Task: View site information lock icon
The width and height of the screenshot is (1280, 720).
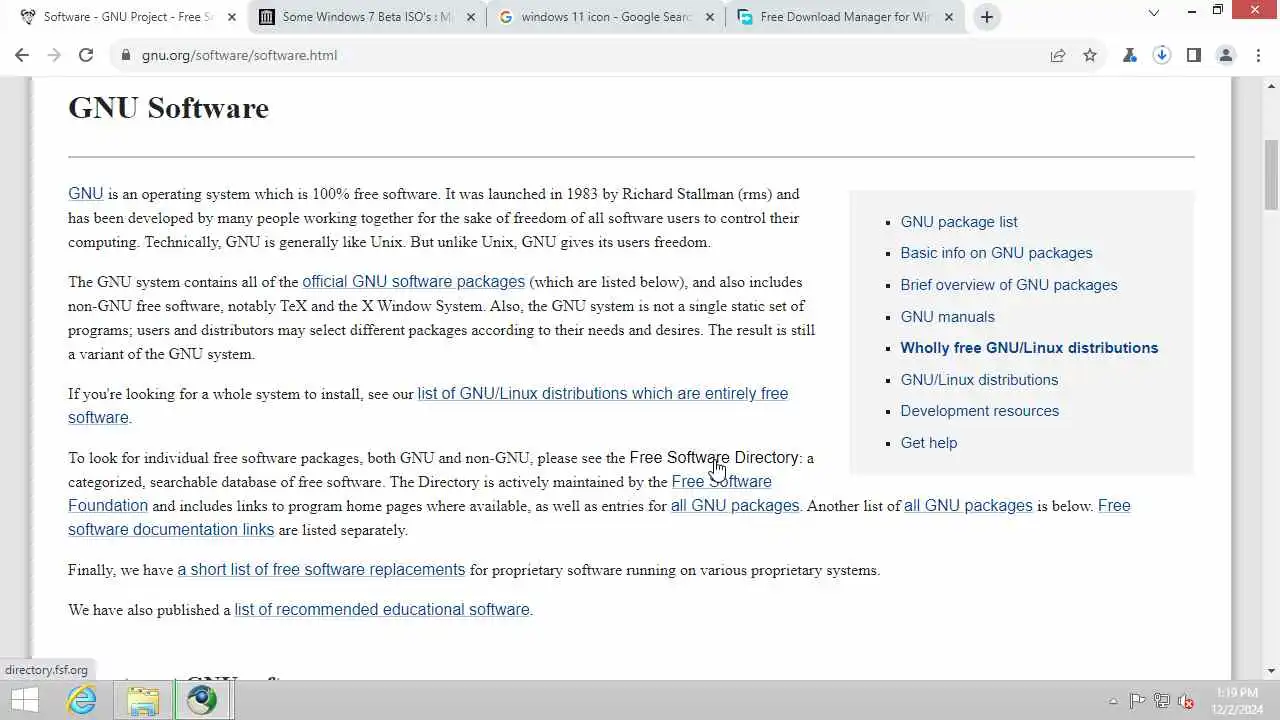Action: [x=126, y=55]
